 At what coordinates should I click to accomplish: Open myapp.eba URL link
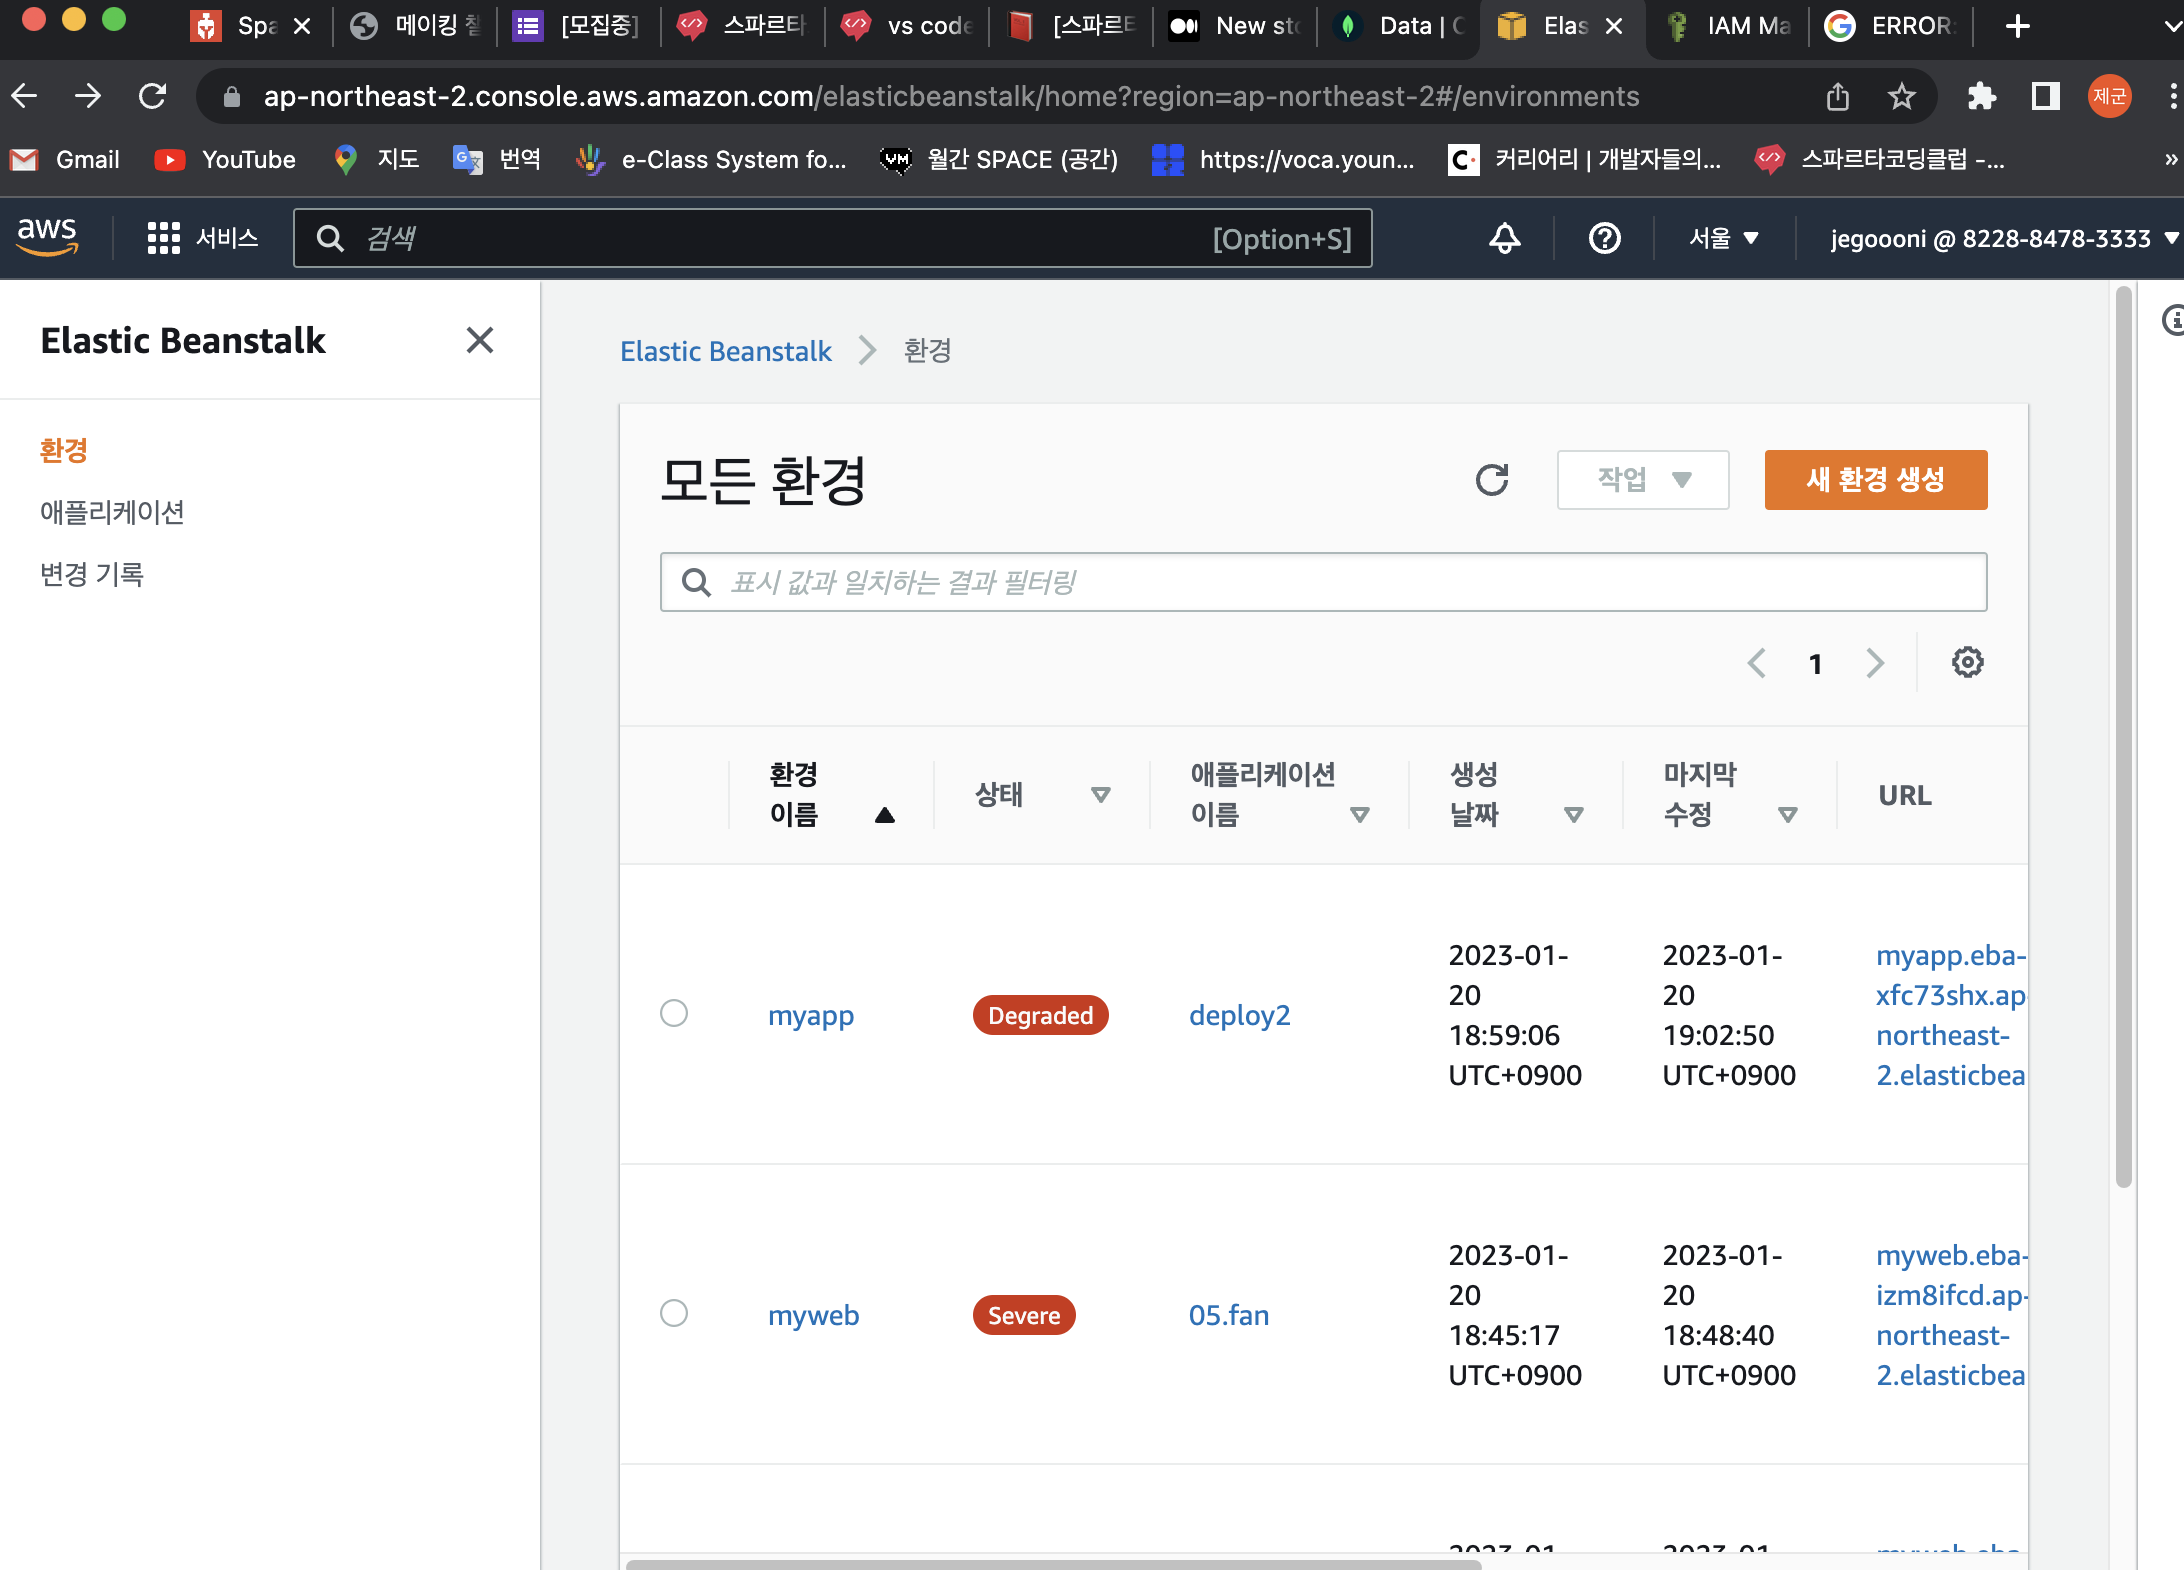(x=1951, y=1015)
